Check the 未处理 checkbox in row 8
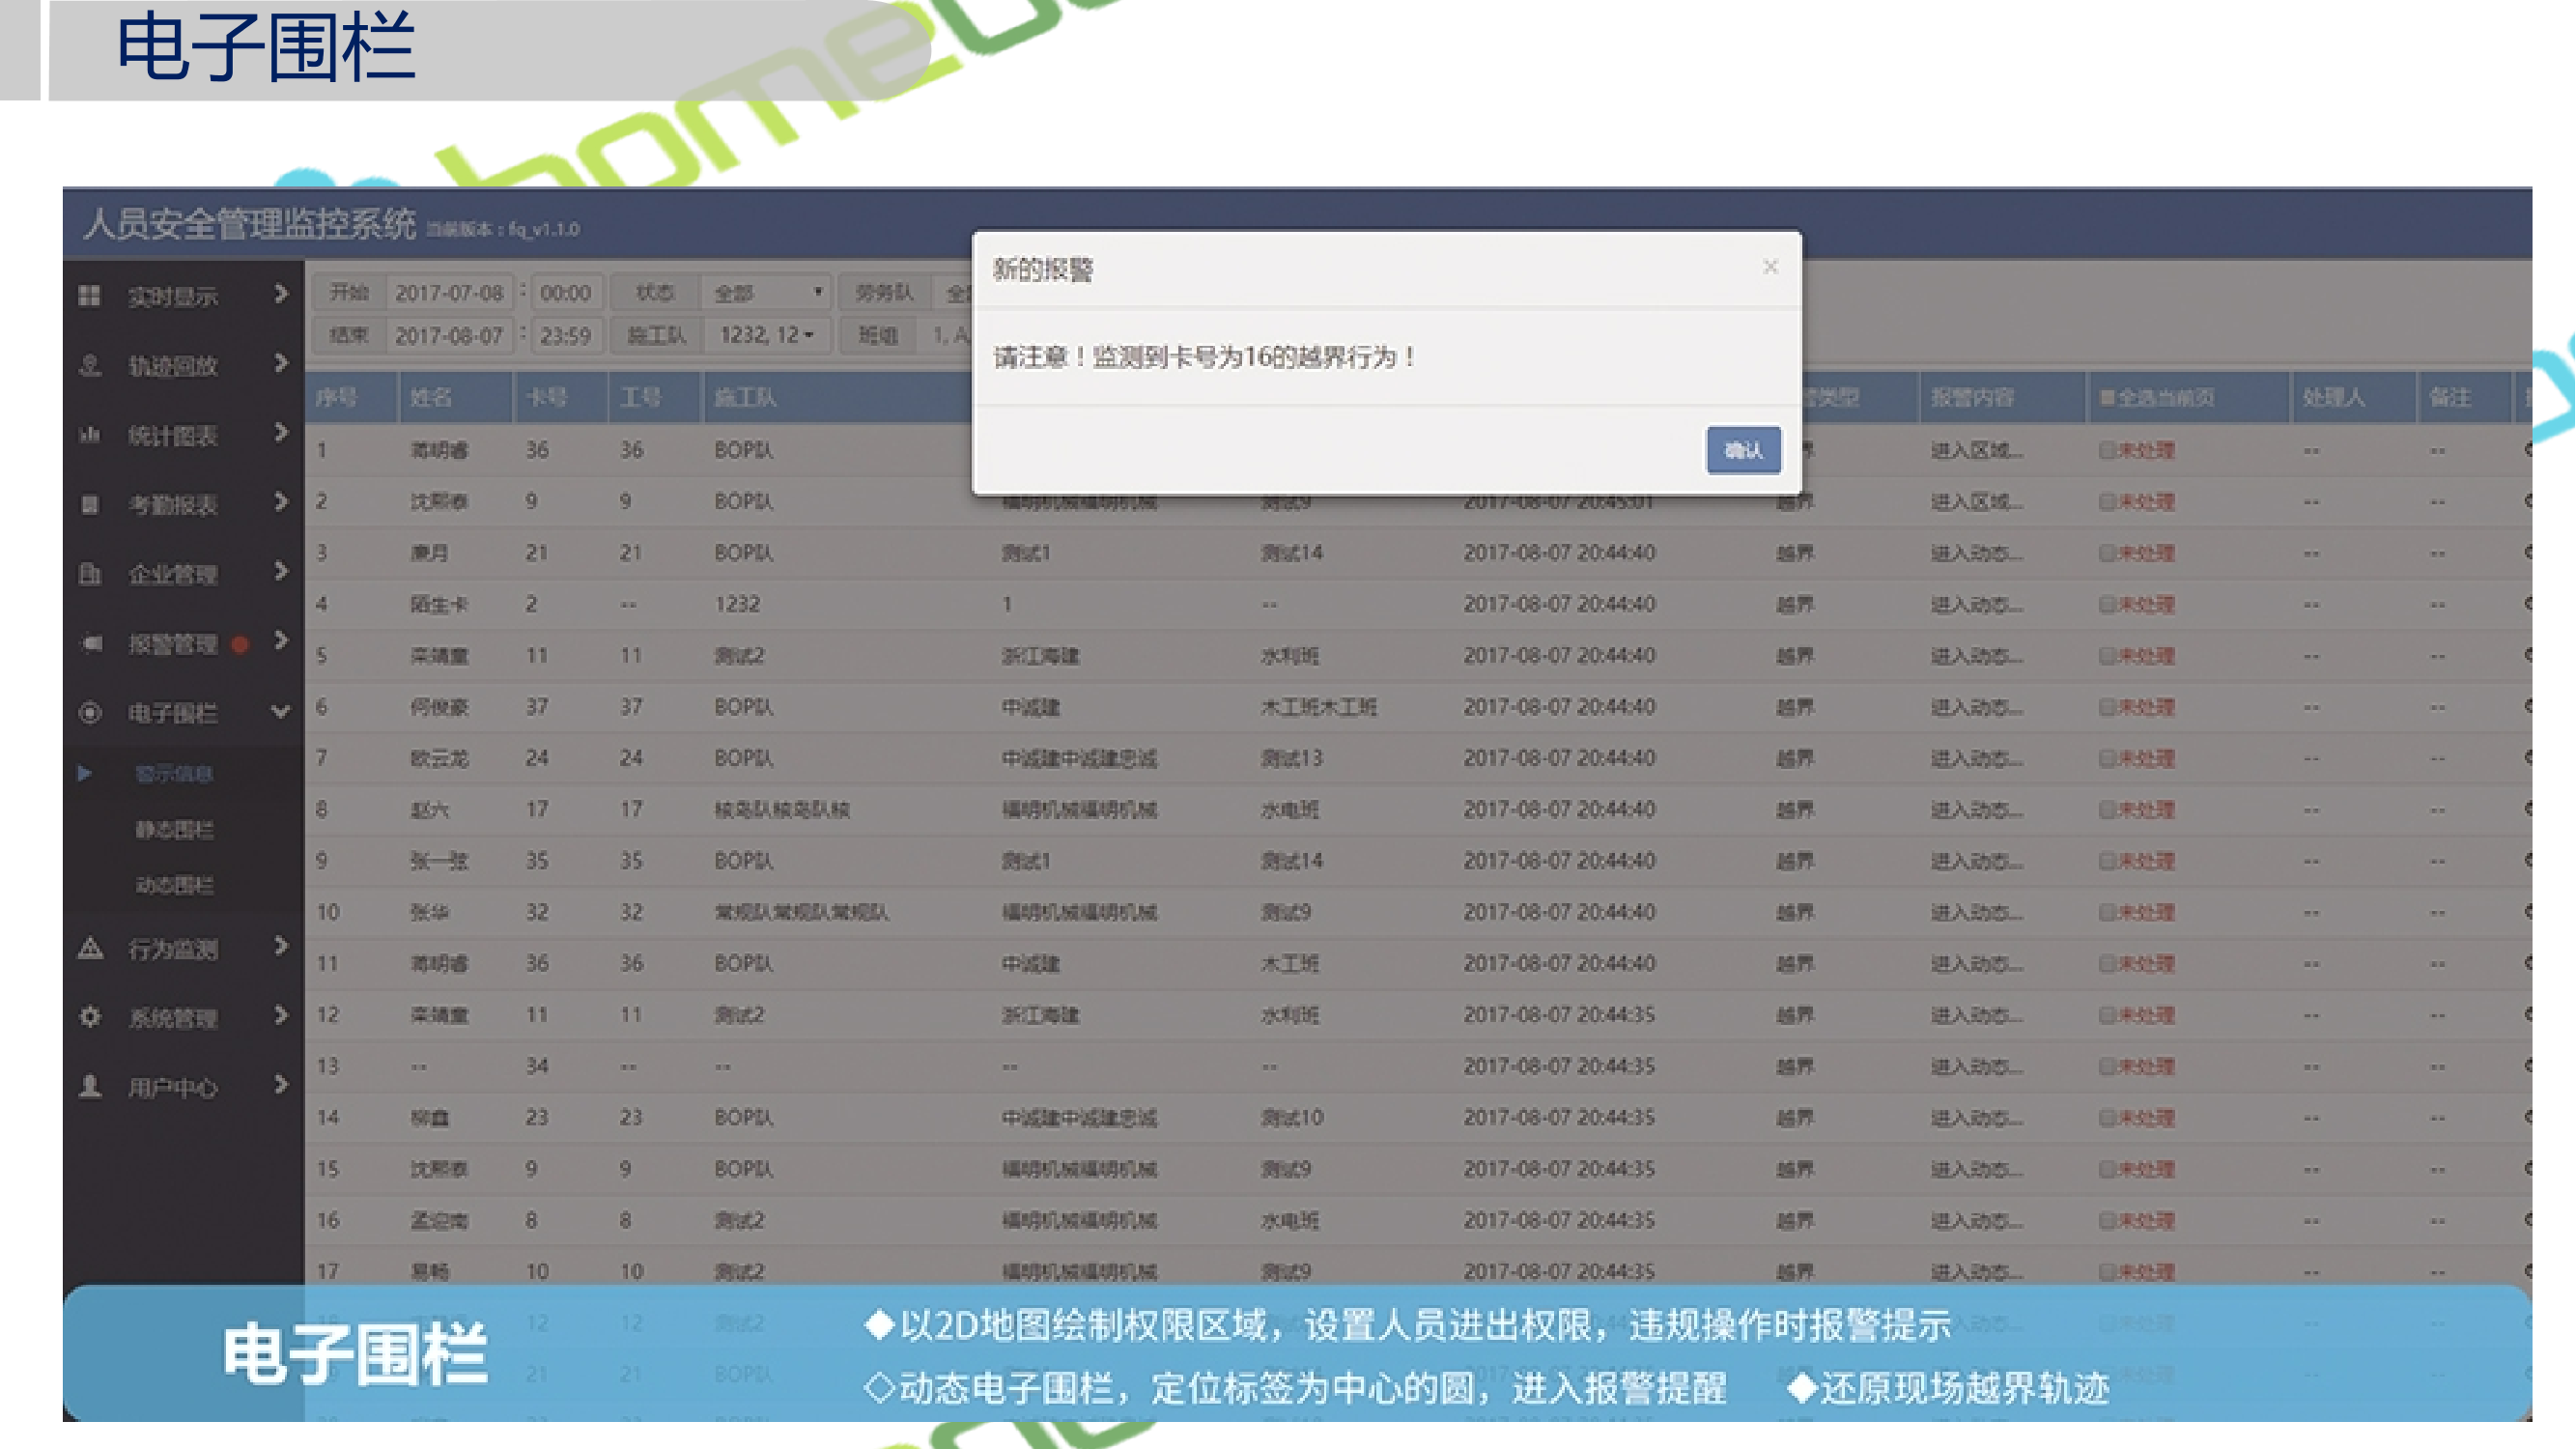The image size is (2576, 1449). [2107, 810]
